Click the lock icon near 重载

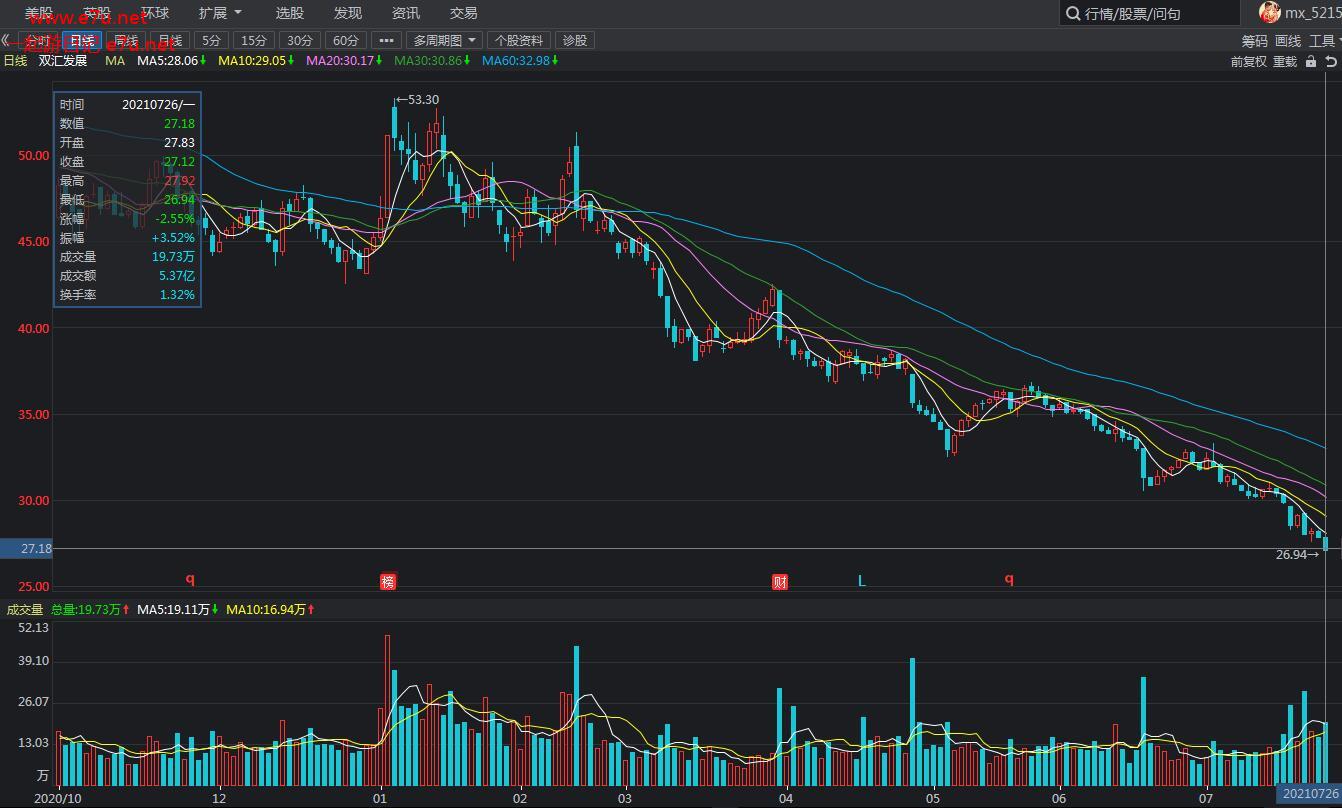tap(1311, 62)
